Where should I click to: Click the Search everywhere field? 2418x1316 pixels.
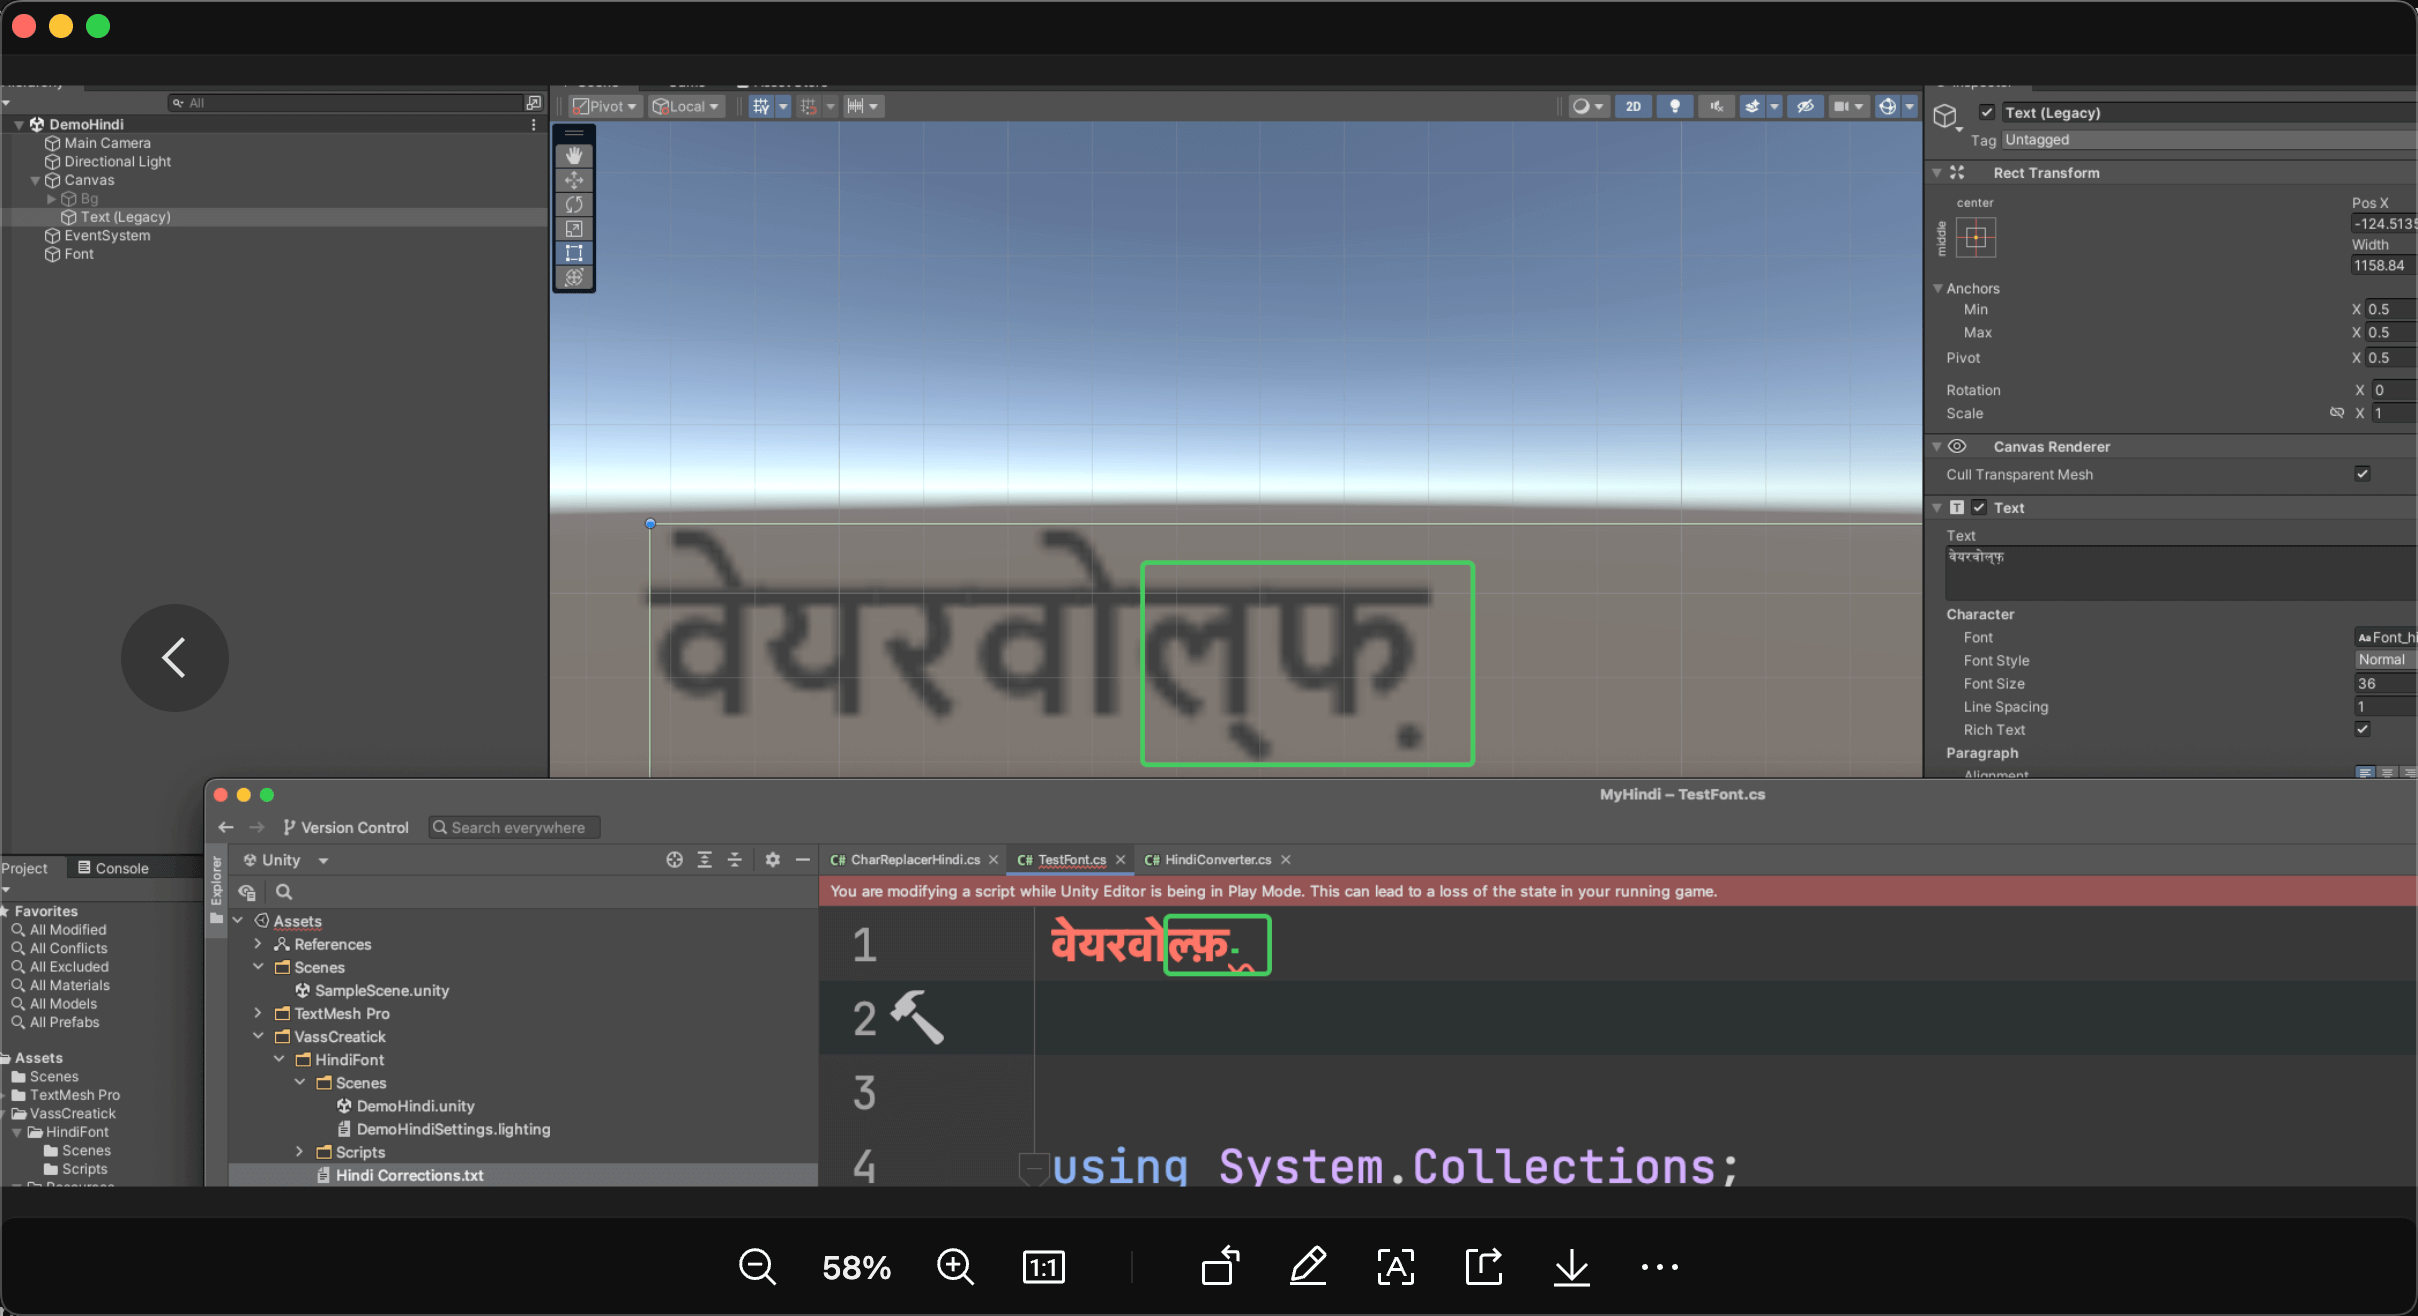click(x=513, y=827)
